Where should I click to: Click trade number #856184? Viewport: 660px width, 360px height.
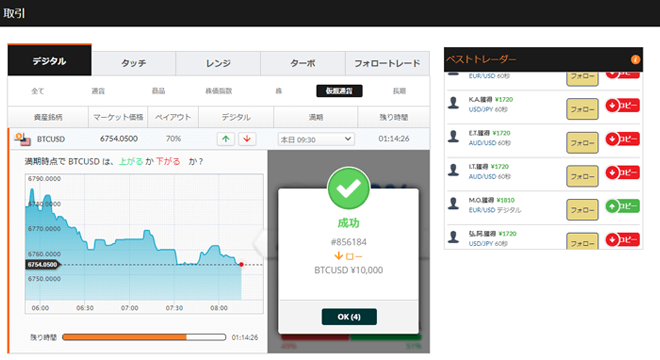(349, 242)
